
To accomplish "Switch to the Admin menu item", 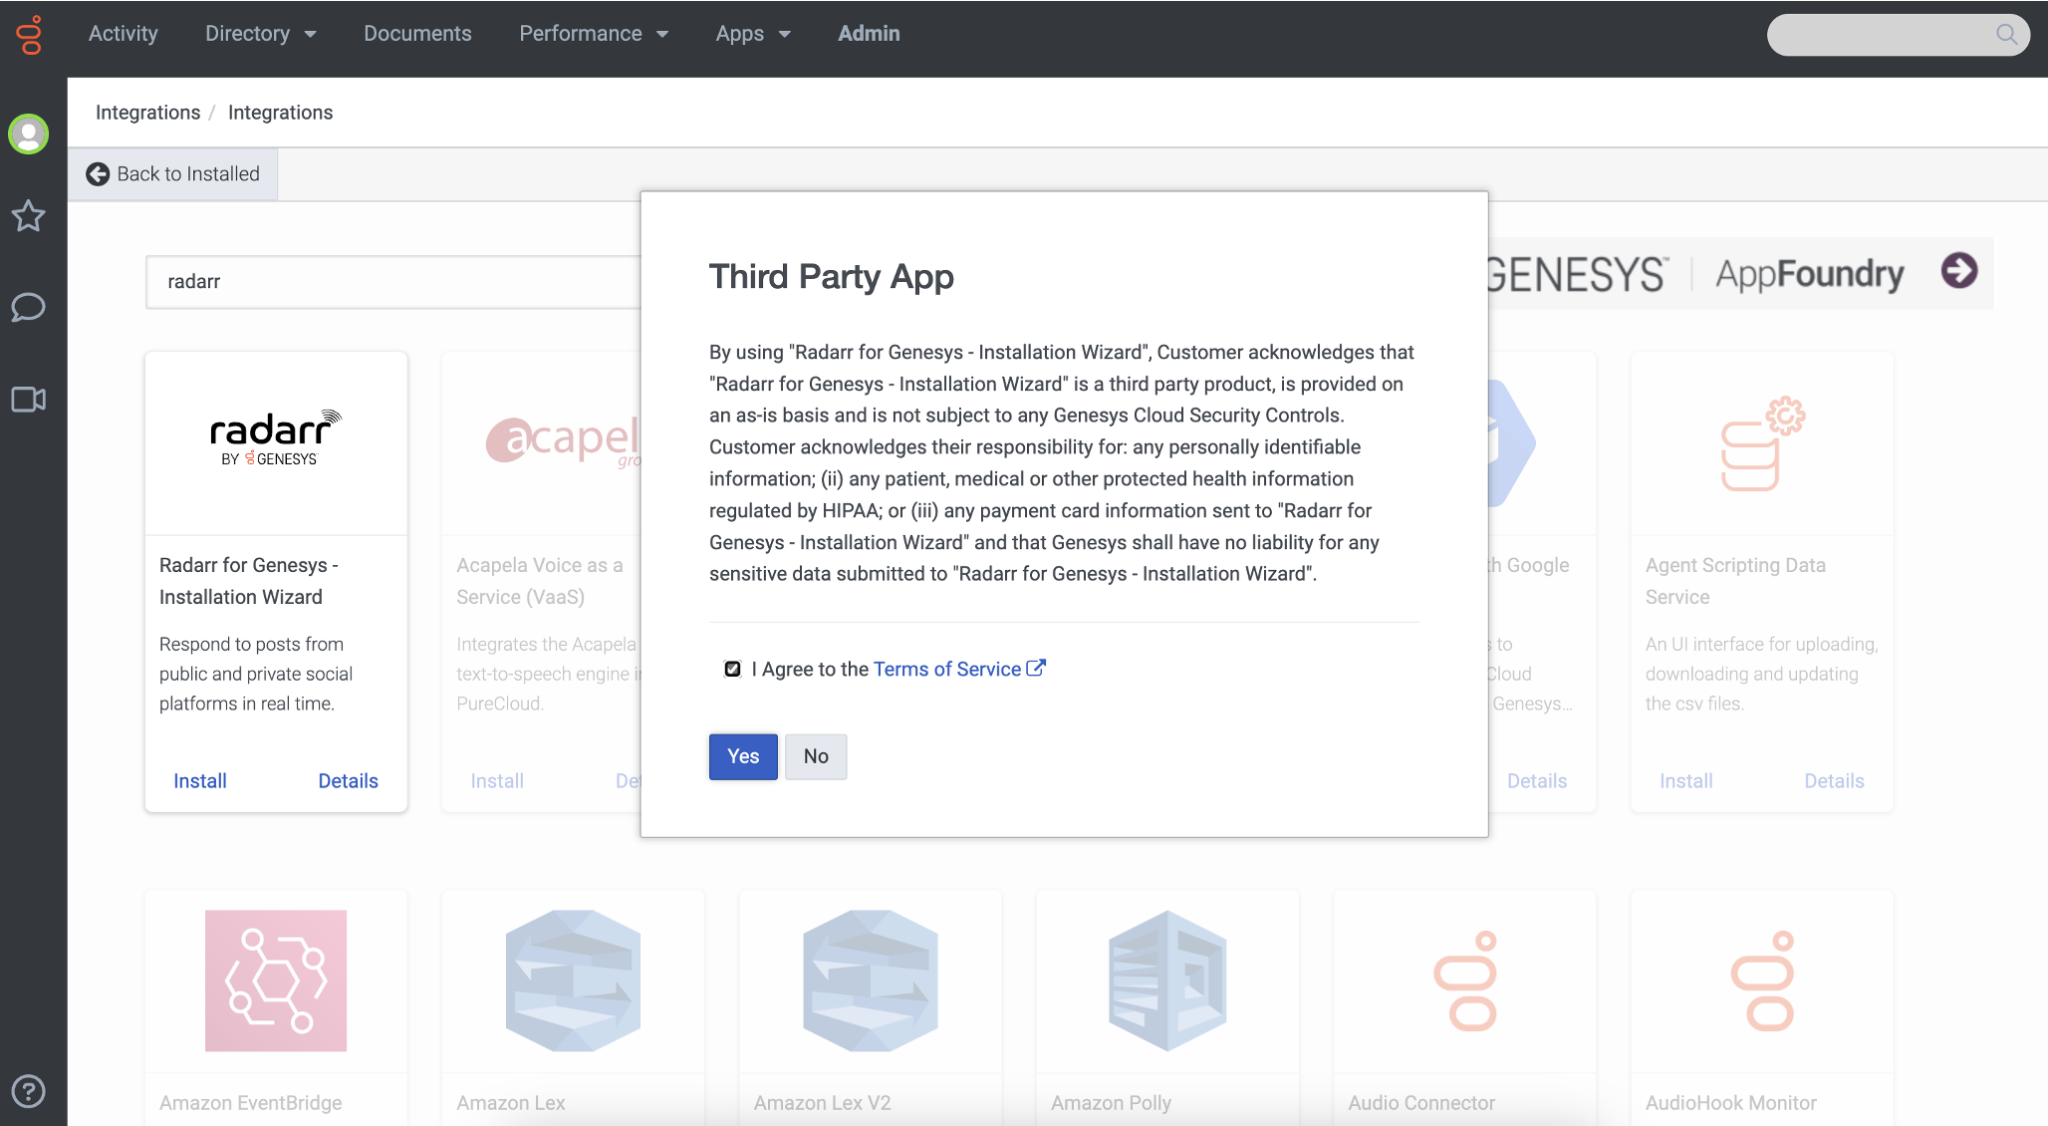I will coord(868,33).
